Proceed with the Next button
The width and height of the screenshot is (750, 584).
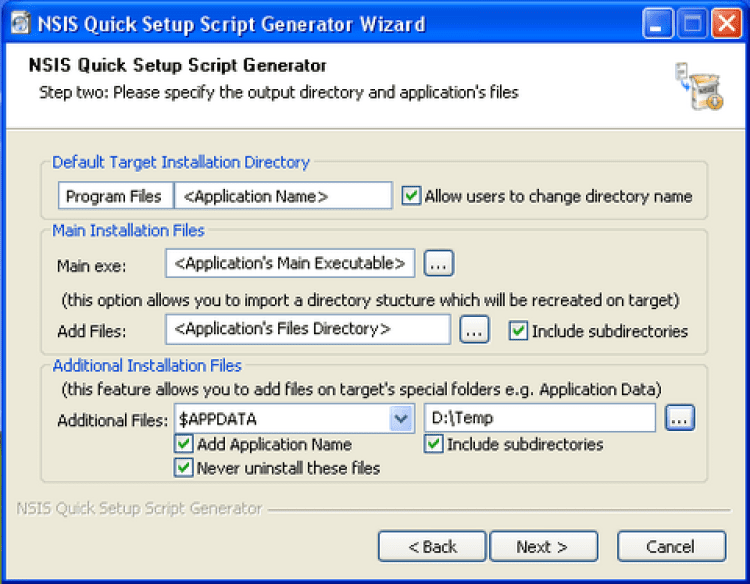(543, 546)
